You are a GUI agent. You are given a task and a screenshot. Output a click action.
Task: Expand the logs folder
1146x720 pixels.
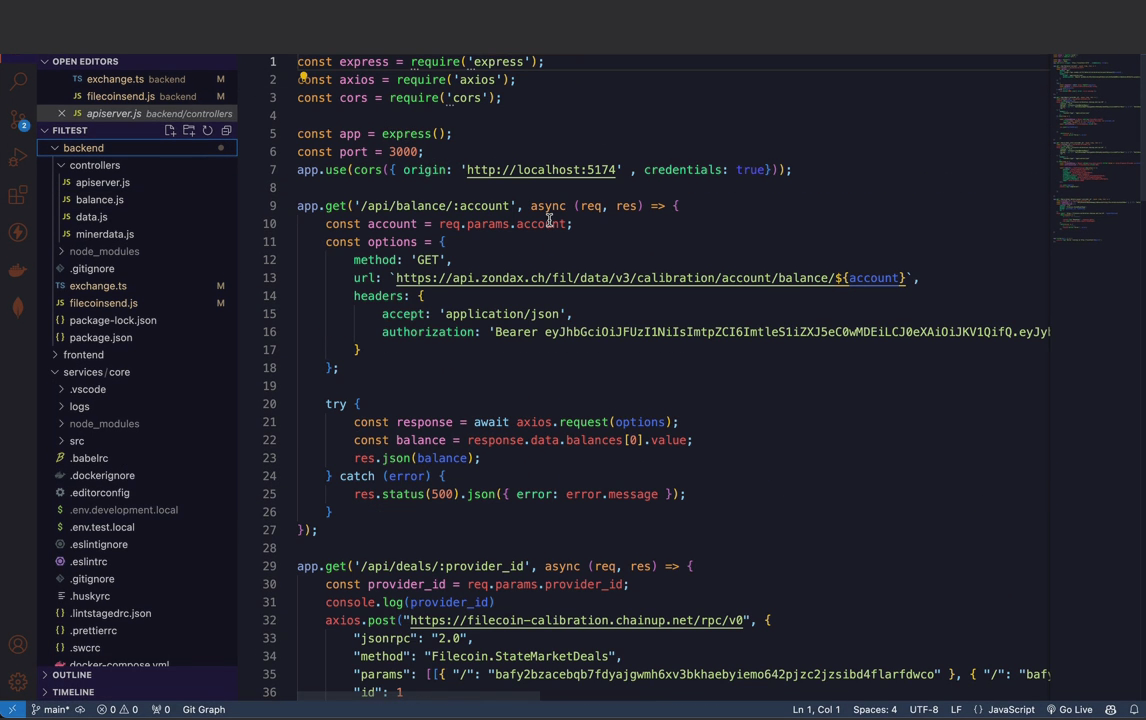point(137,406)
